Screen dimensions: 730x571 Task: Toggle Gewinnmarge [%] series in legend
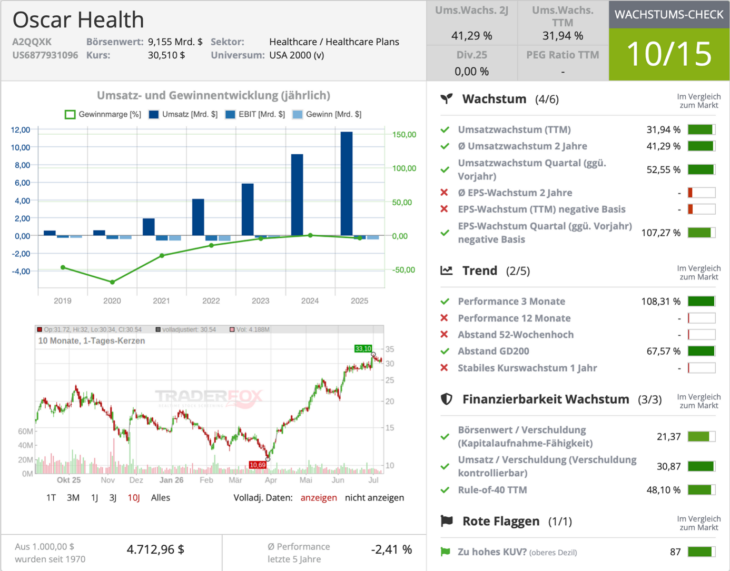(x=103, y=114)
